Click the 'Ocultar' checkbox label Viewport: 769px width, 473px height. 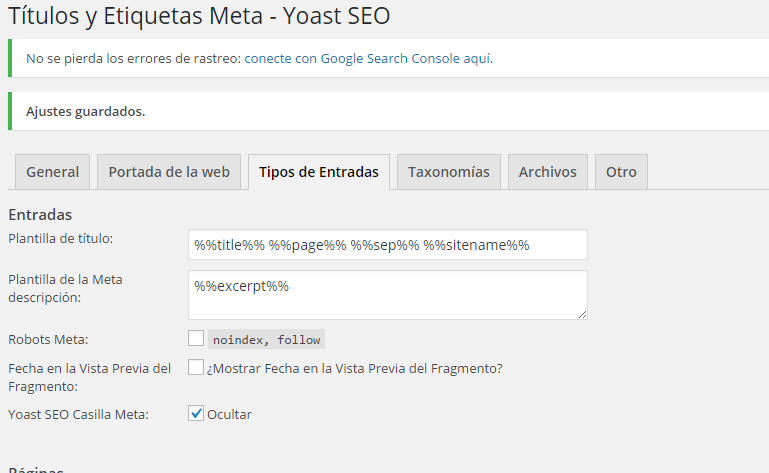point(229,414)
